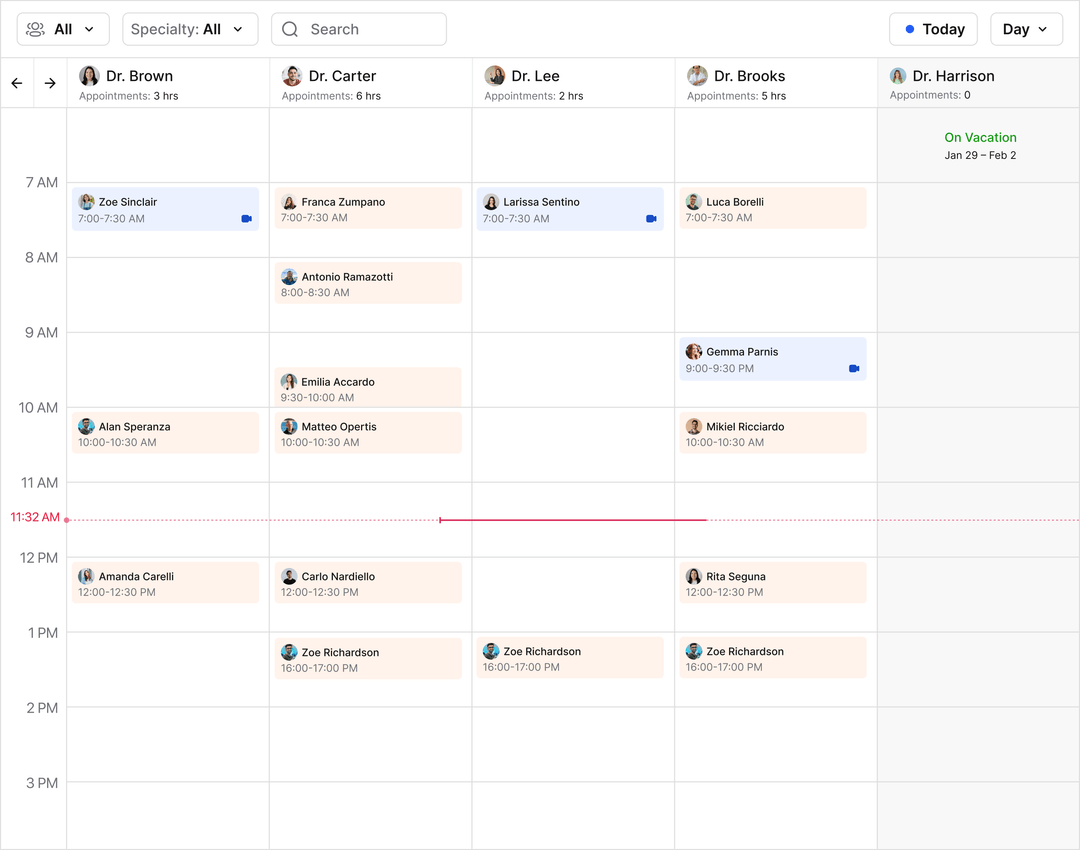Image resolution: width=1080 pixels, height=850 pixels.
Task: Click the Dr. Brooks column header name
Action: coord(749,76)
